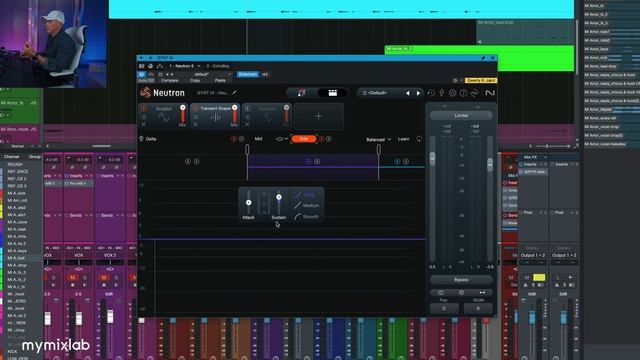Click the iZotope N logo icon
This screenshot has height=360, width=640.
[x=490, y=93]
